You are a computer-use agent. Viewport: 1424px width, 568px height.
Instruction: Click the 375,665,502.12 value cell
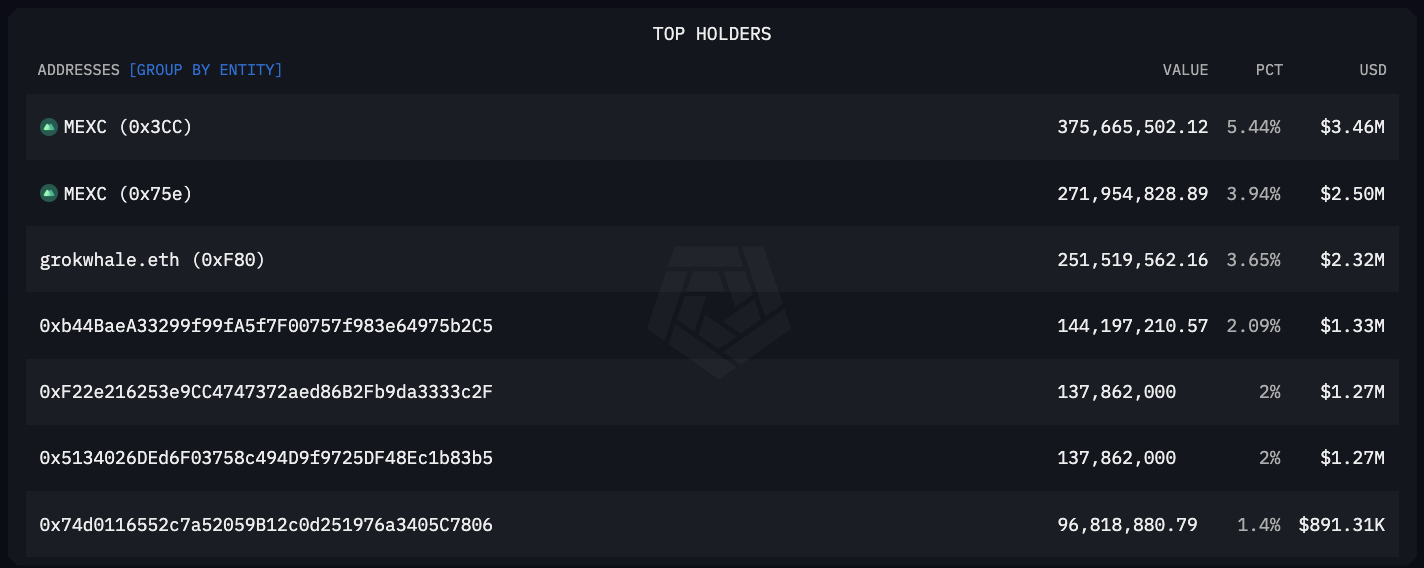[1132, 127]
